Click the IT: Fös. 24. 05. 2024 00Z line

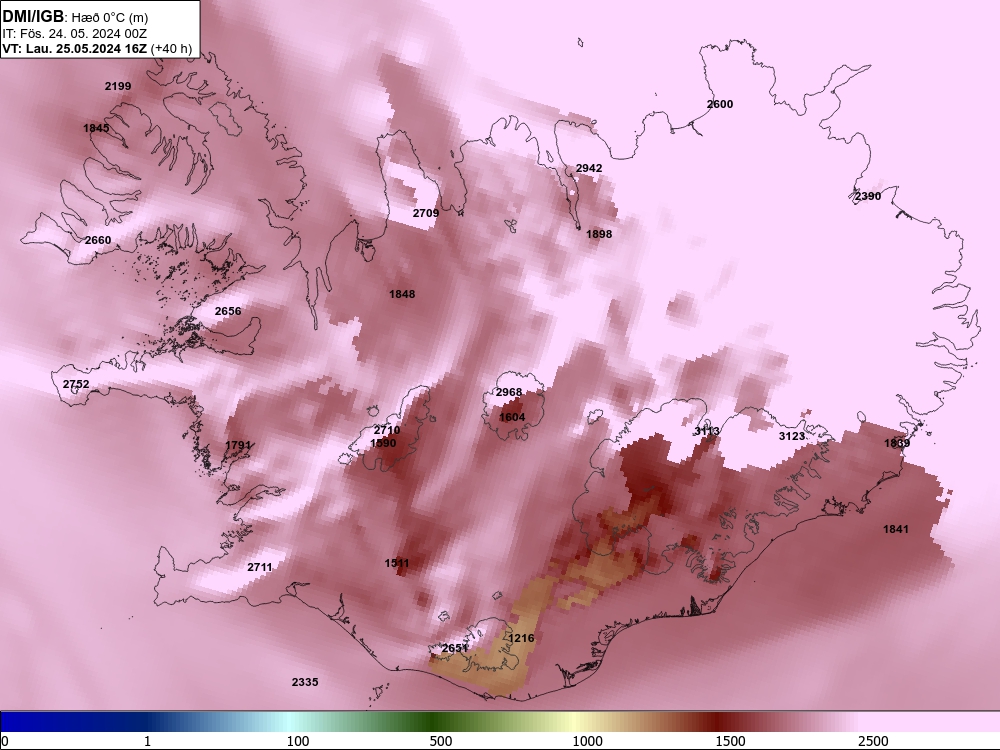(x=75, y=34)
